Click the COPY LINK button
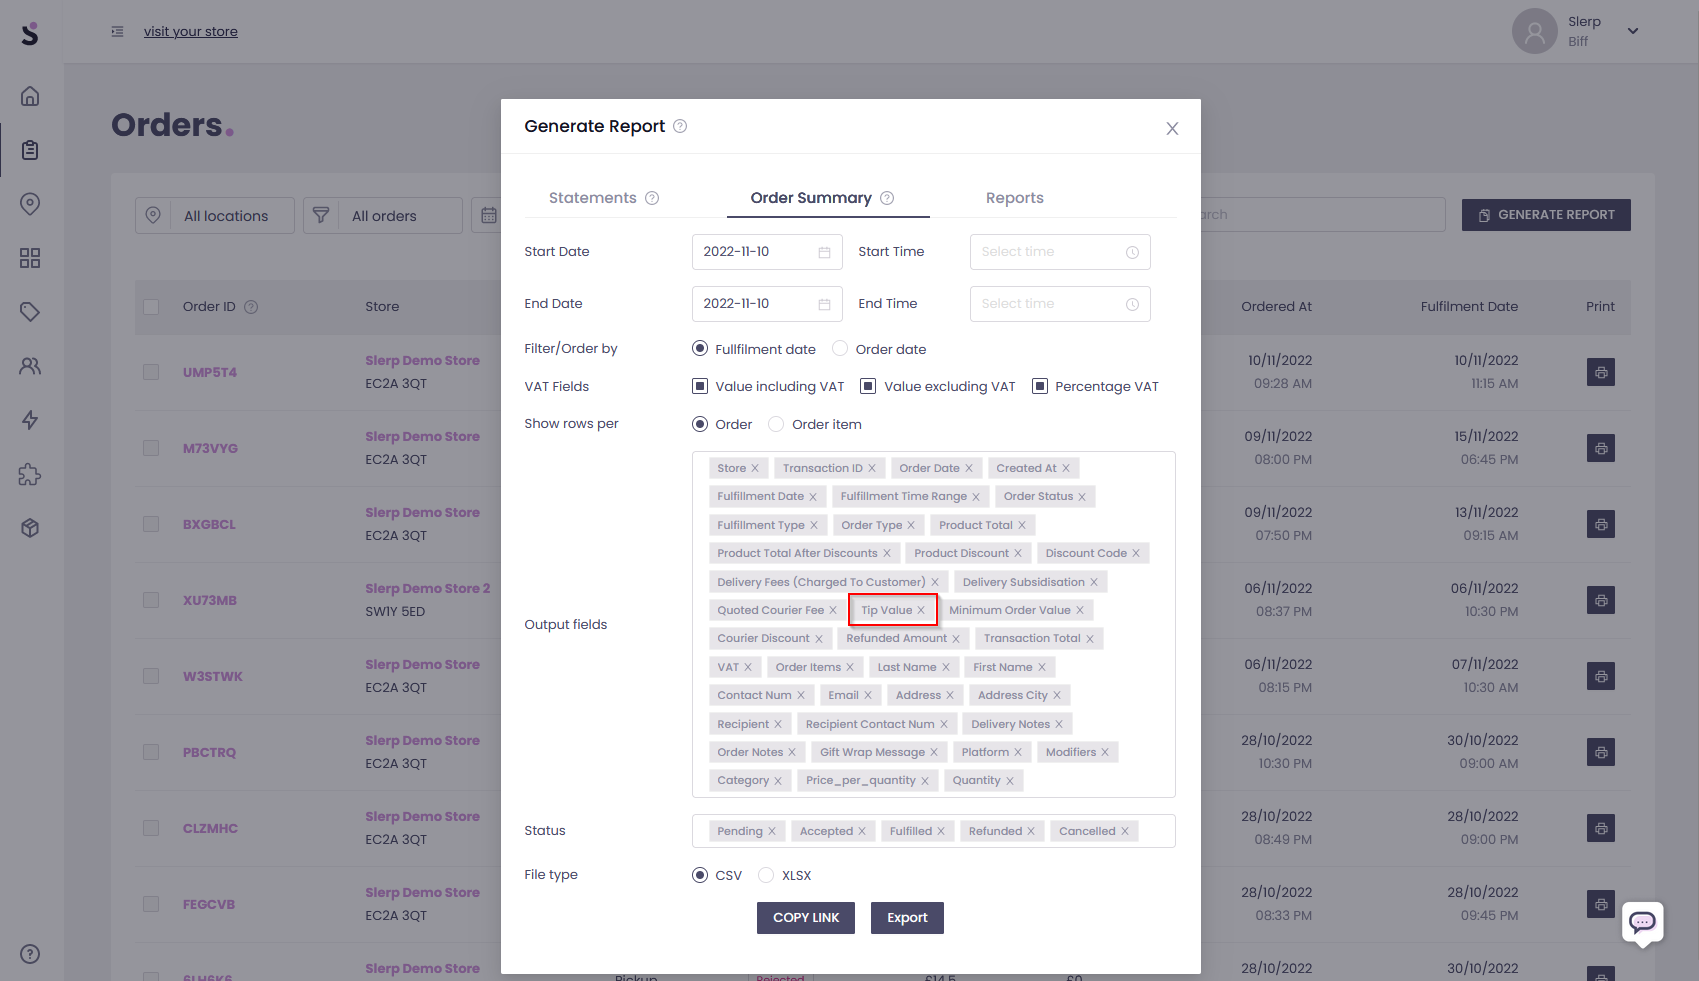This screenshot has width=1699, height=981. 805,918
